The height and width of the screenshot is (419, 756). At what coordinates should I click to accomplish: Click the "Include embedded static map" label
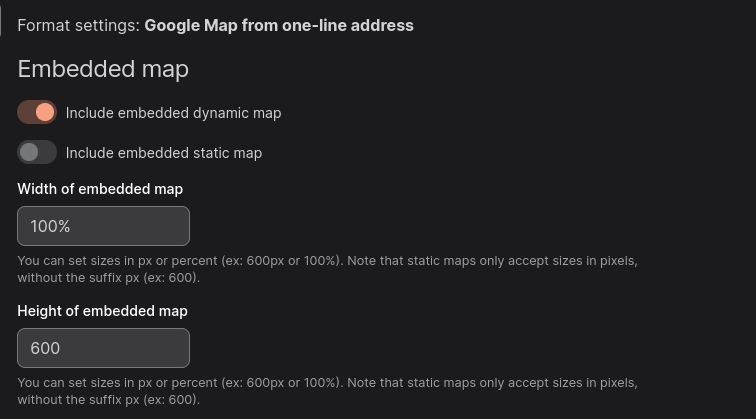pyautogui.click(x=163, y=153)
